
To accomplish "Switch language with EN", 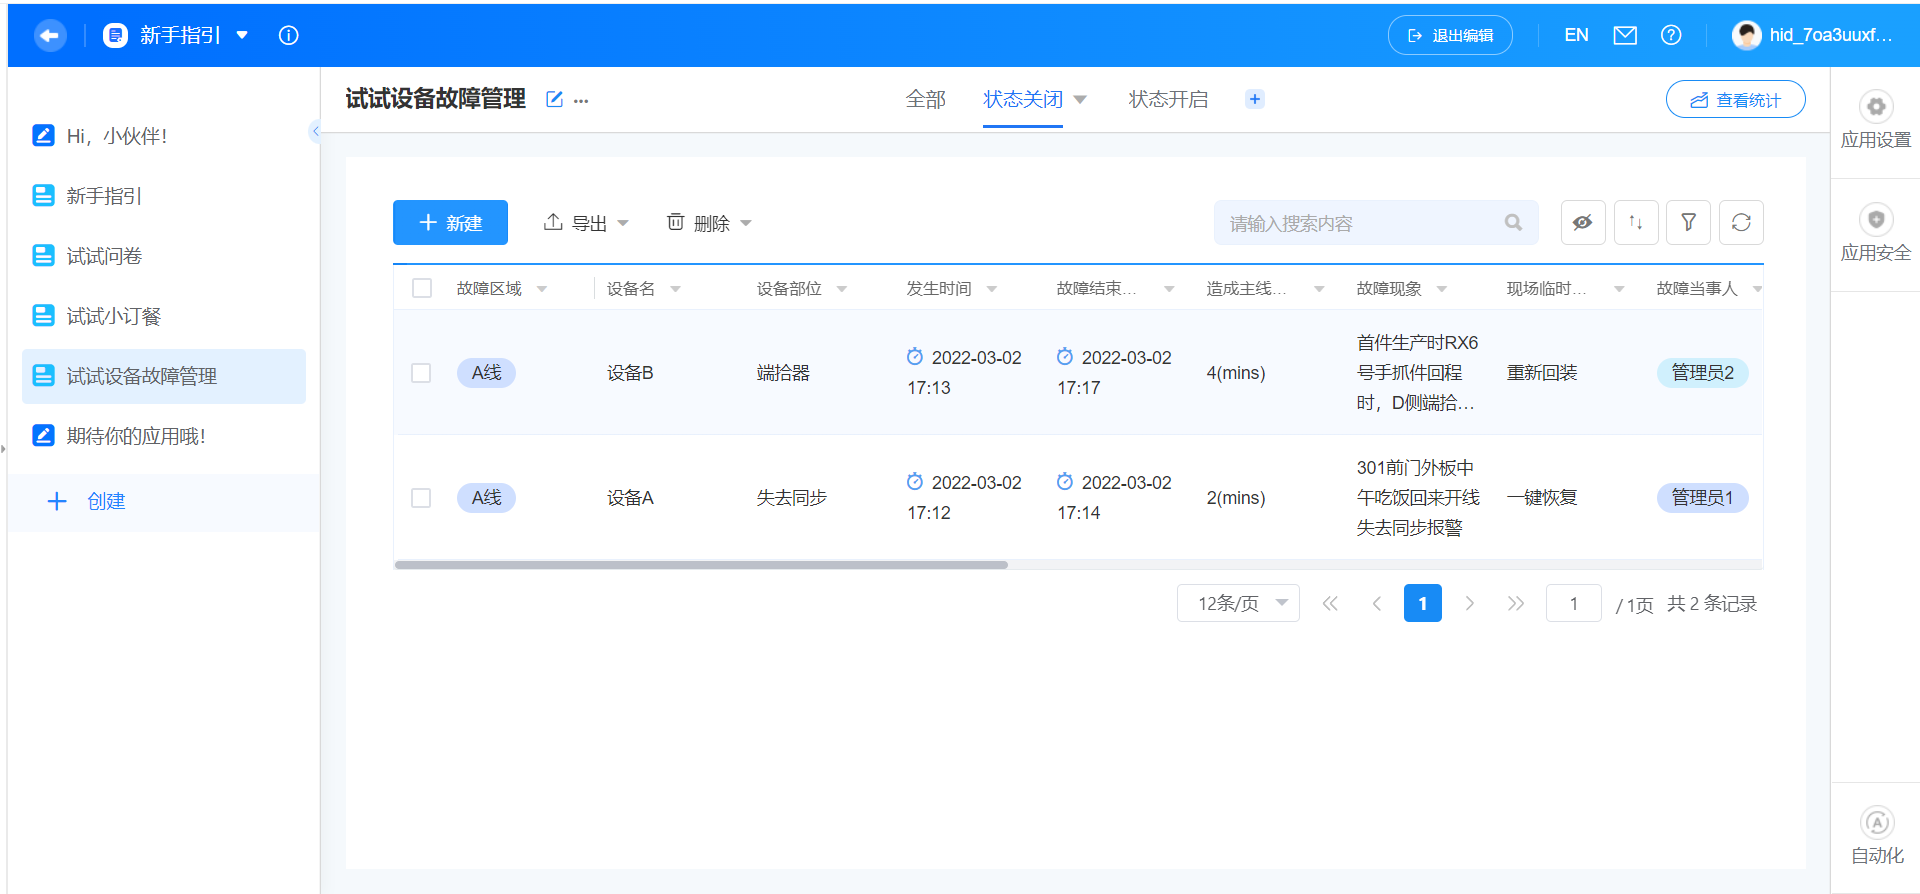I will [x=1576, y=36].
